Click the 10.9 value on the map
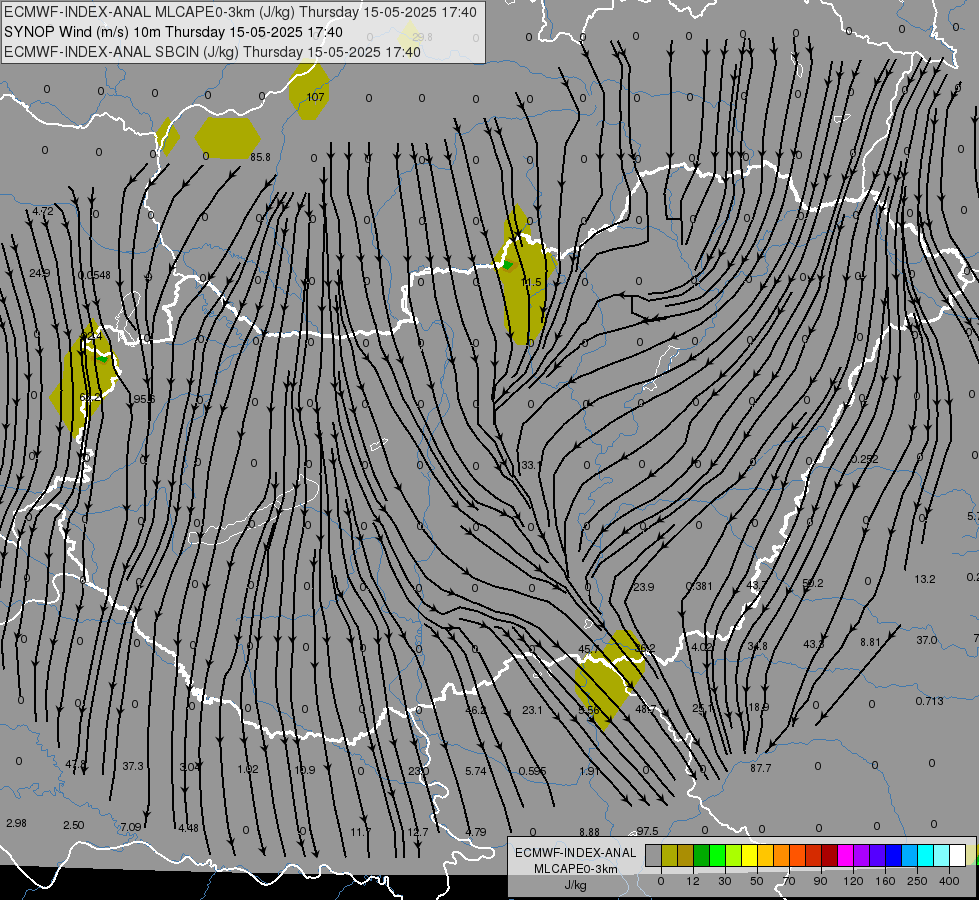The image size is (979, 900). tap(305, 770)
